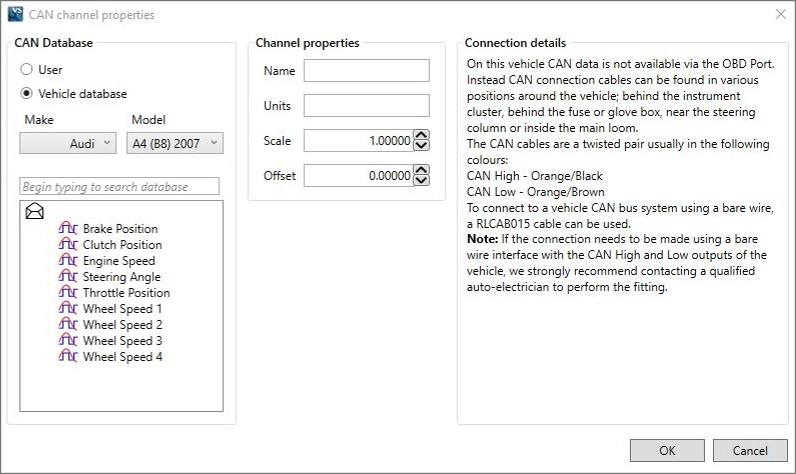Select the Wheel Speed 4 channel

coord(122,356)
